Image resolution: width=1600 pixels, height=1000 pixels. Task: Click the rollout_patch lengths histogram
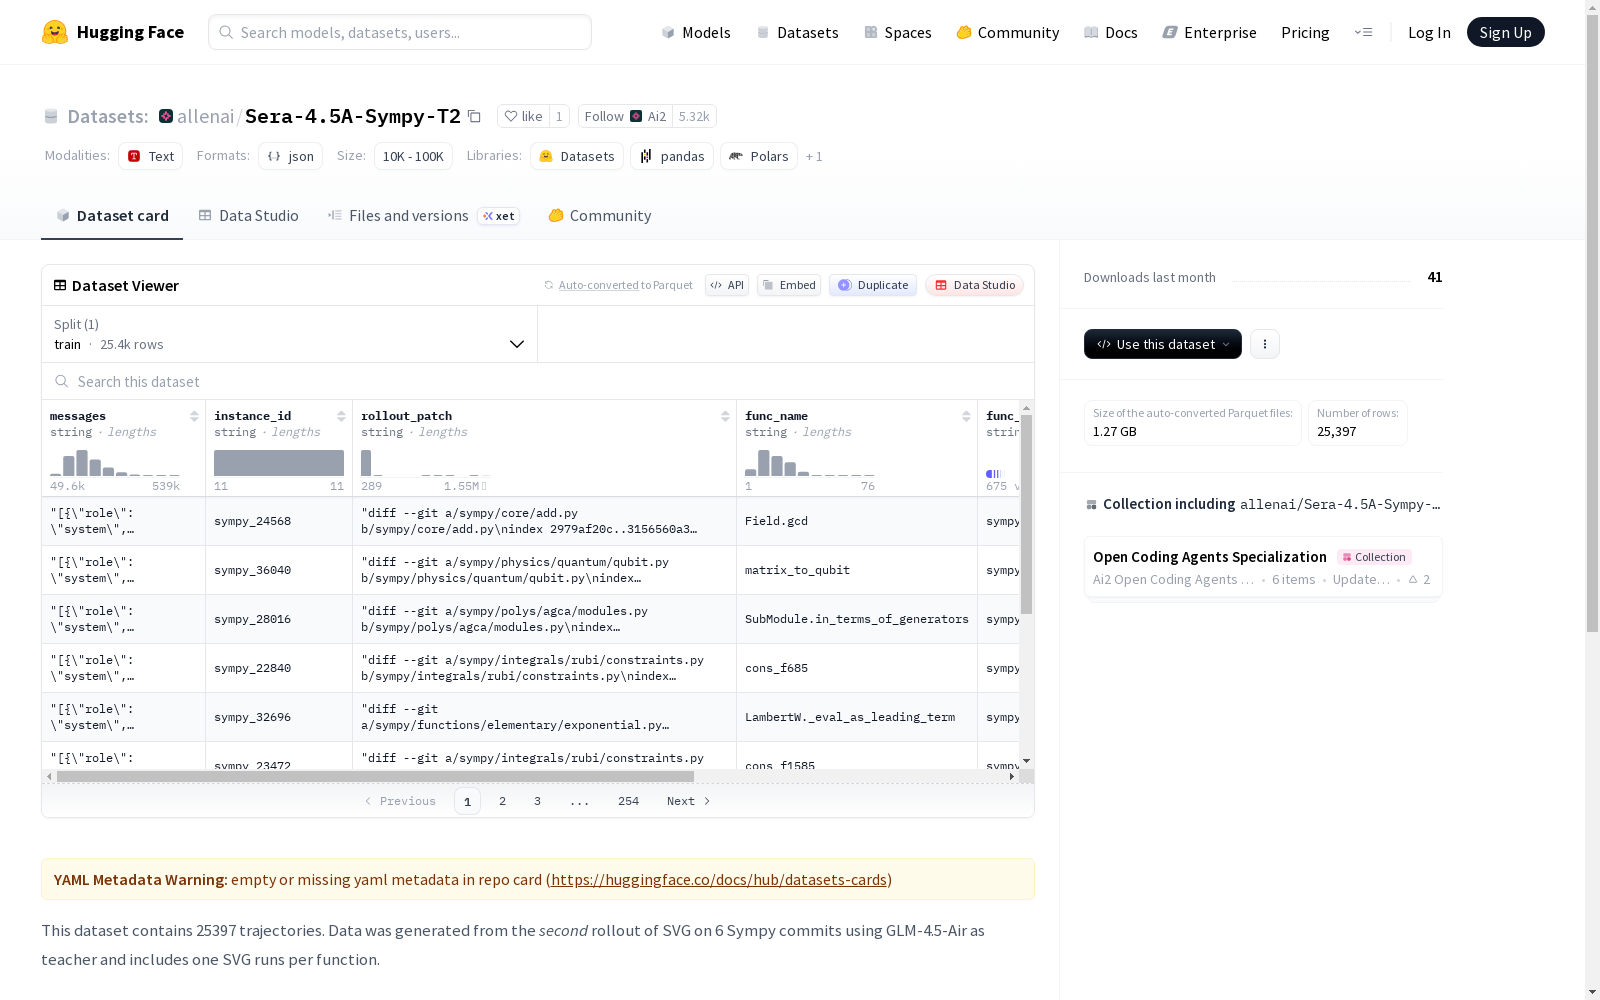click(x=426, y=463)
